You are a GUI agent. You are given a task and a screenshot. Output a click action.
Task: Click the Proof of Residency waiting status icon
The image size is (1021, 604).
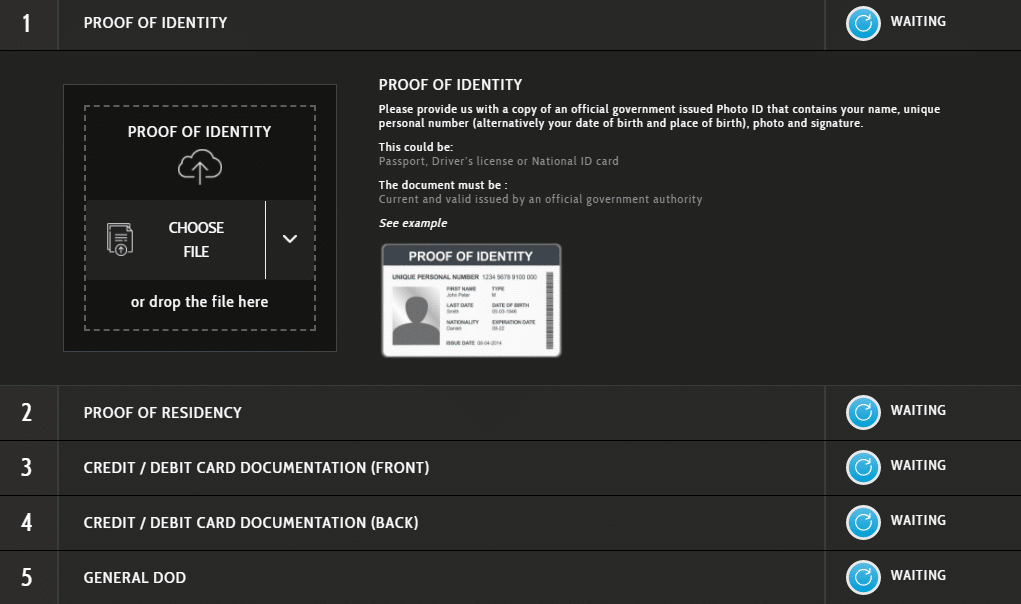[863, 412]
